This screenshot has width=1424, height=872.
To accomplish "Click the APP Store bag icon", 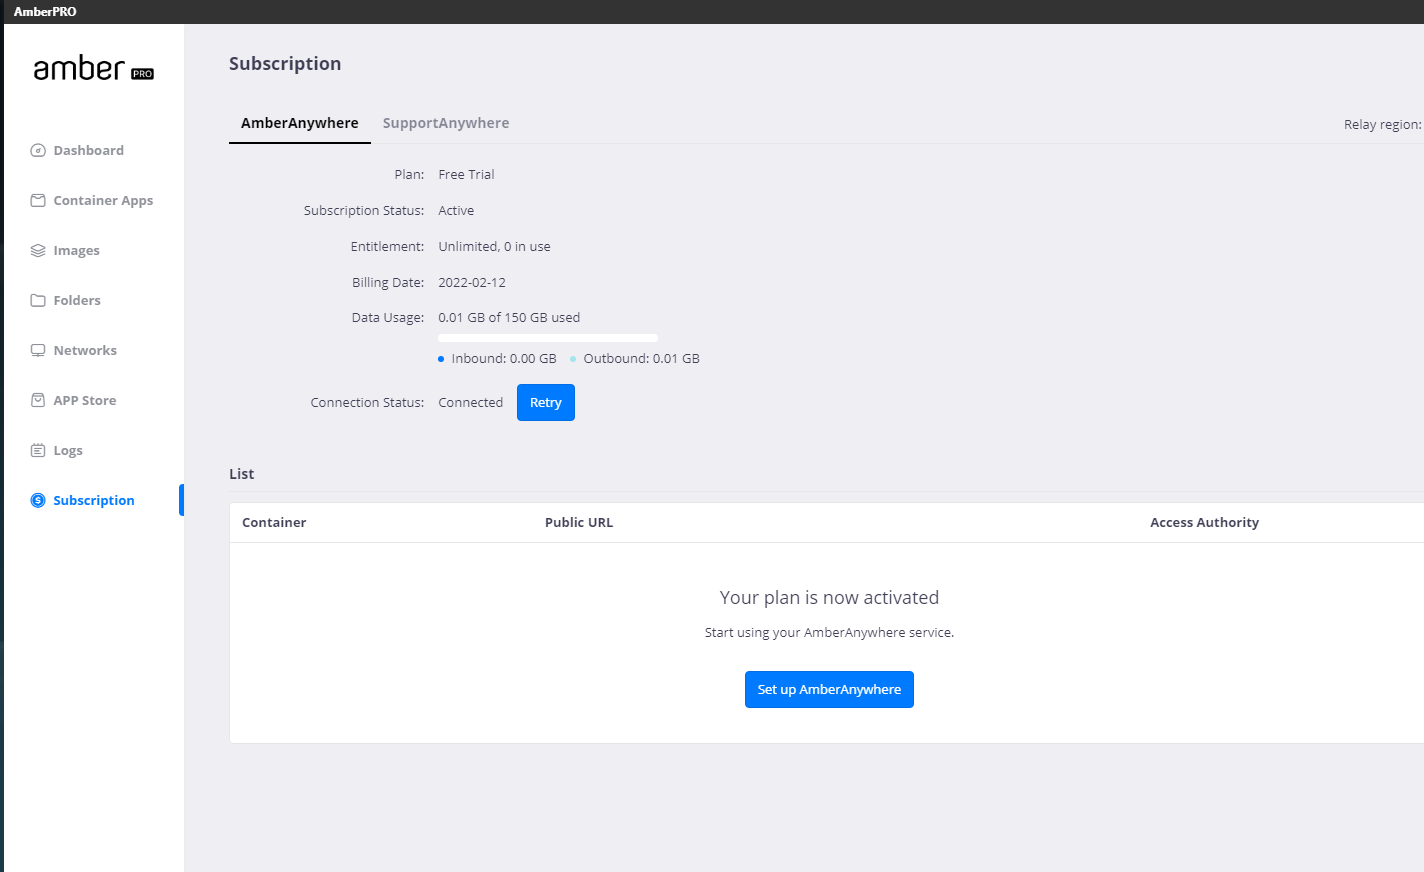I will point(38,401).
